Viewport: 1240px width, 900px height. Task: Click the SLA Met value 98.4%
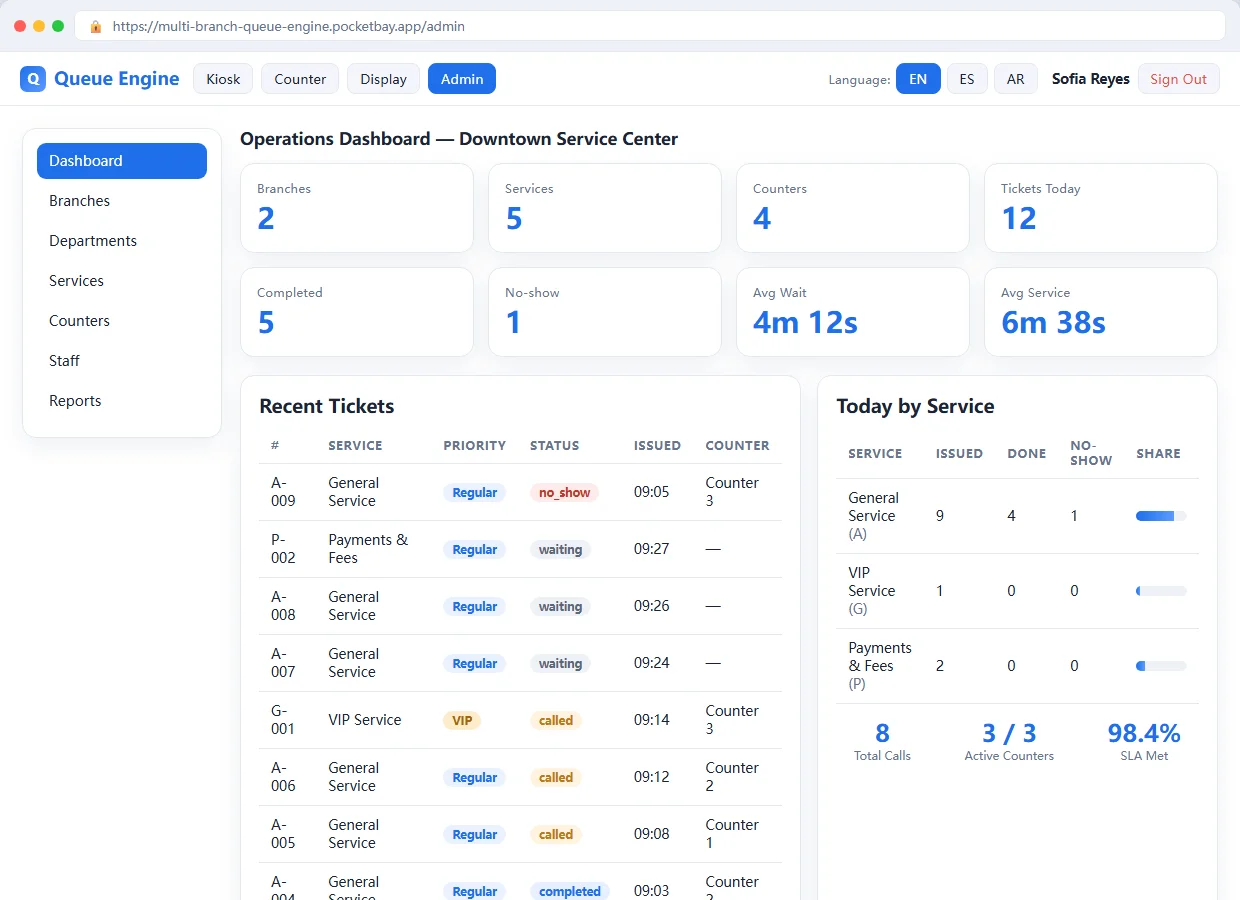point(1144,733)
